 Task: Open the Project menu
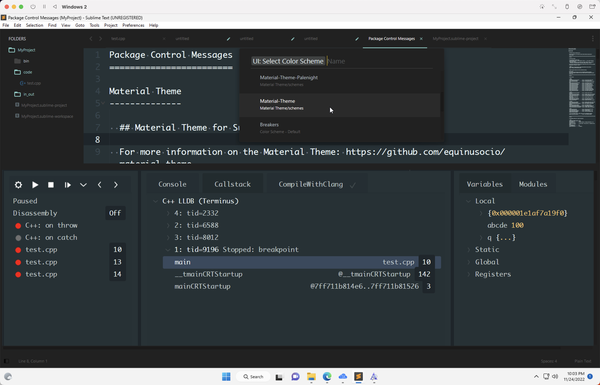[x=111, y=25]
